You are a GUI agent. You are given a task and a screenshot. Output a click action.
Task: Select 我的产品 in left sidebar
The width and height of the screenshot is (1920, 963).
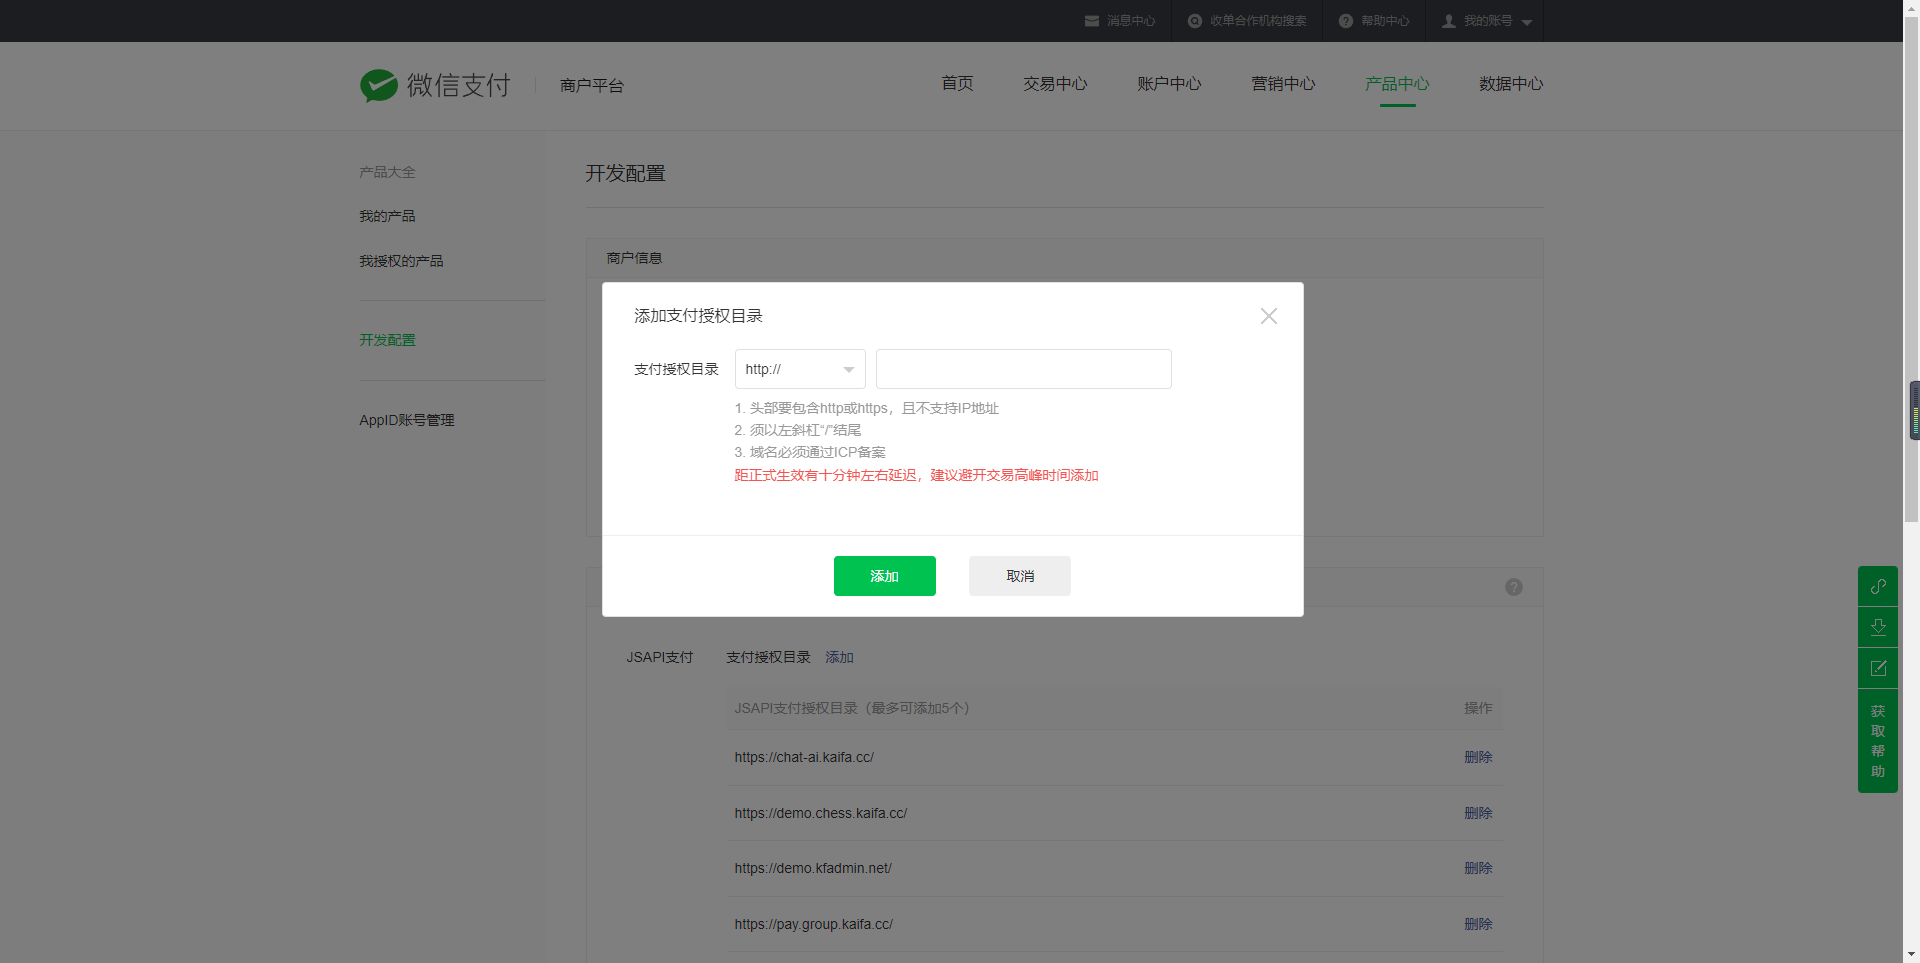(387, 216)
